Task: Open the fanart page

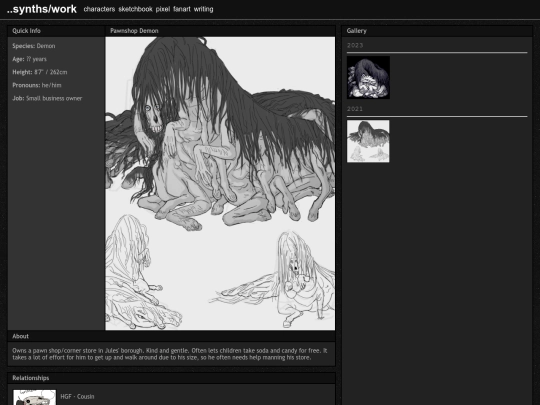Action: (182, 9)
